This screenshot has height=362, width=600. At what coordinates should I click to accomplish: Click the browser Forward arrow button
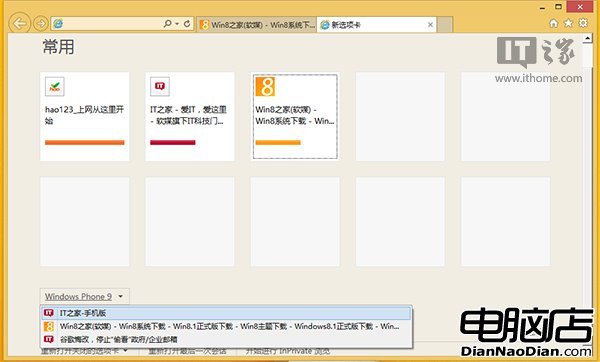tap(41, 24)
